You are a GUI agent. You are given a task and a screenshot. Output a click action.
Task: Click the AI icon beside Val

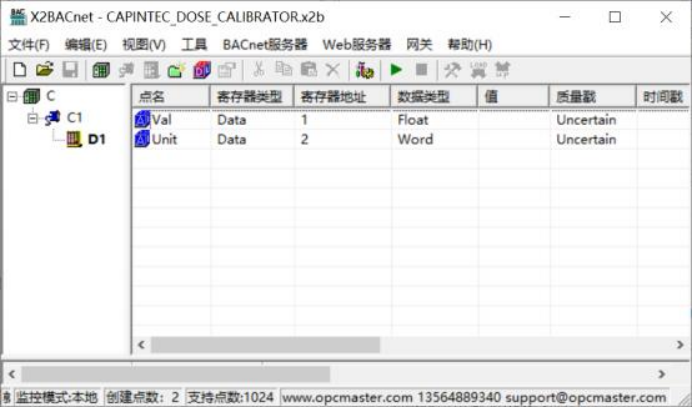click(142, 120)
